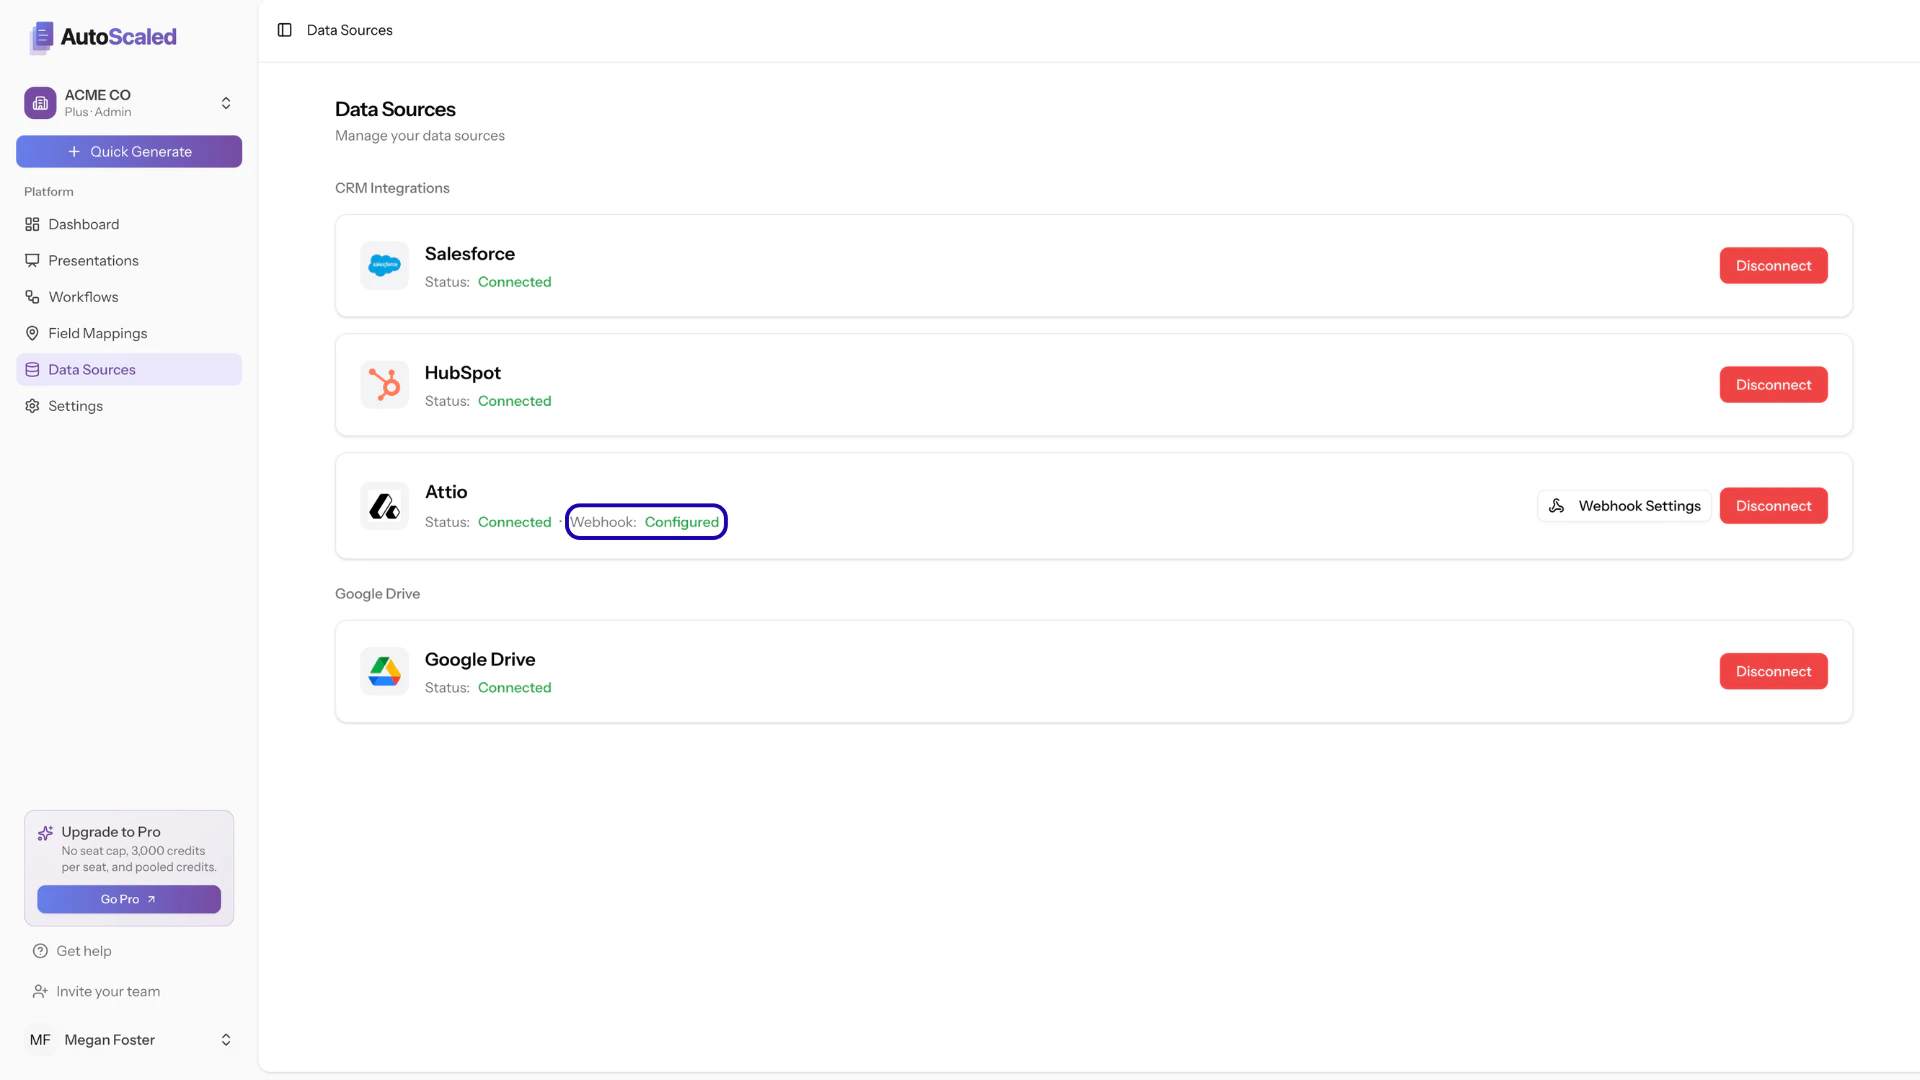The image size is (1920, 1080).
Task: Click the Presentations screen icon
Action: pyautogui.click(x=31, y=260)
